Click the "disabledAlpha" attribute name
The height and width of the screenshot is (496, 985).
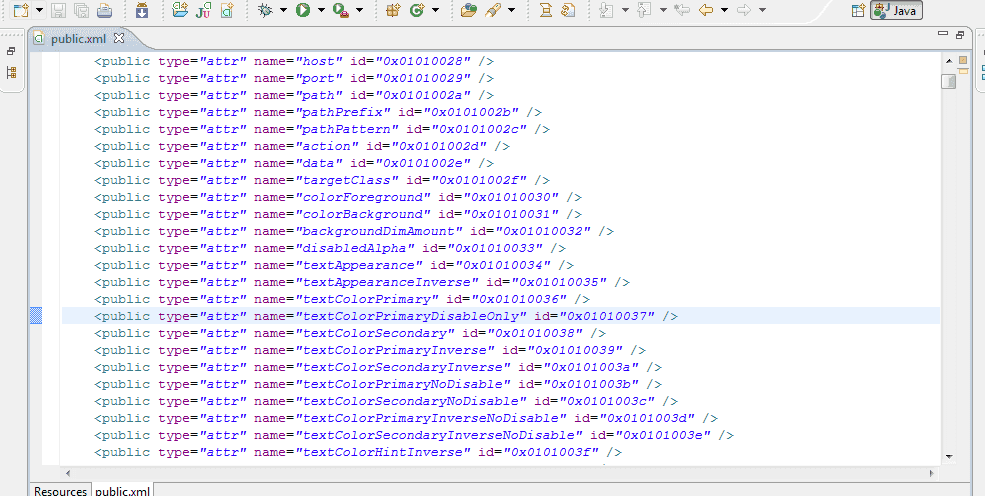point(355,248)
